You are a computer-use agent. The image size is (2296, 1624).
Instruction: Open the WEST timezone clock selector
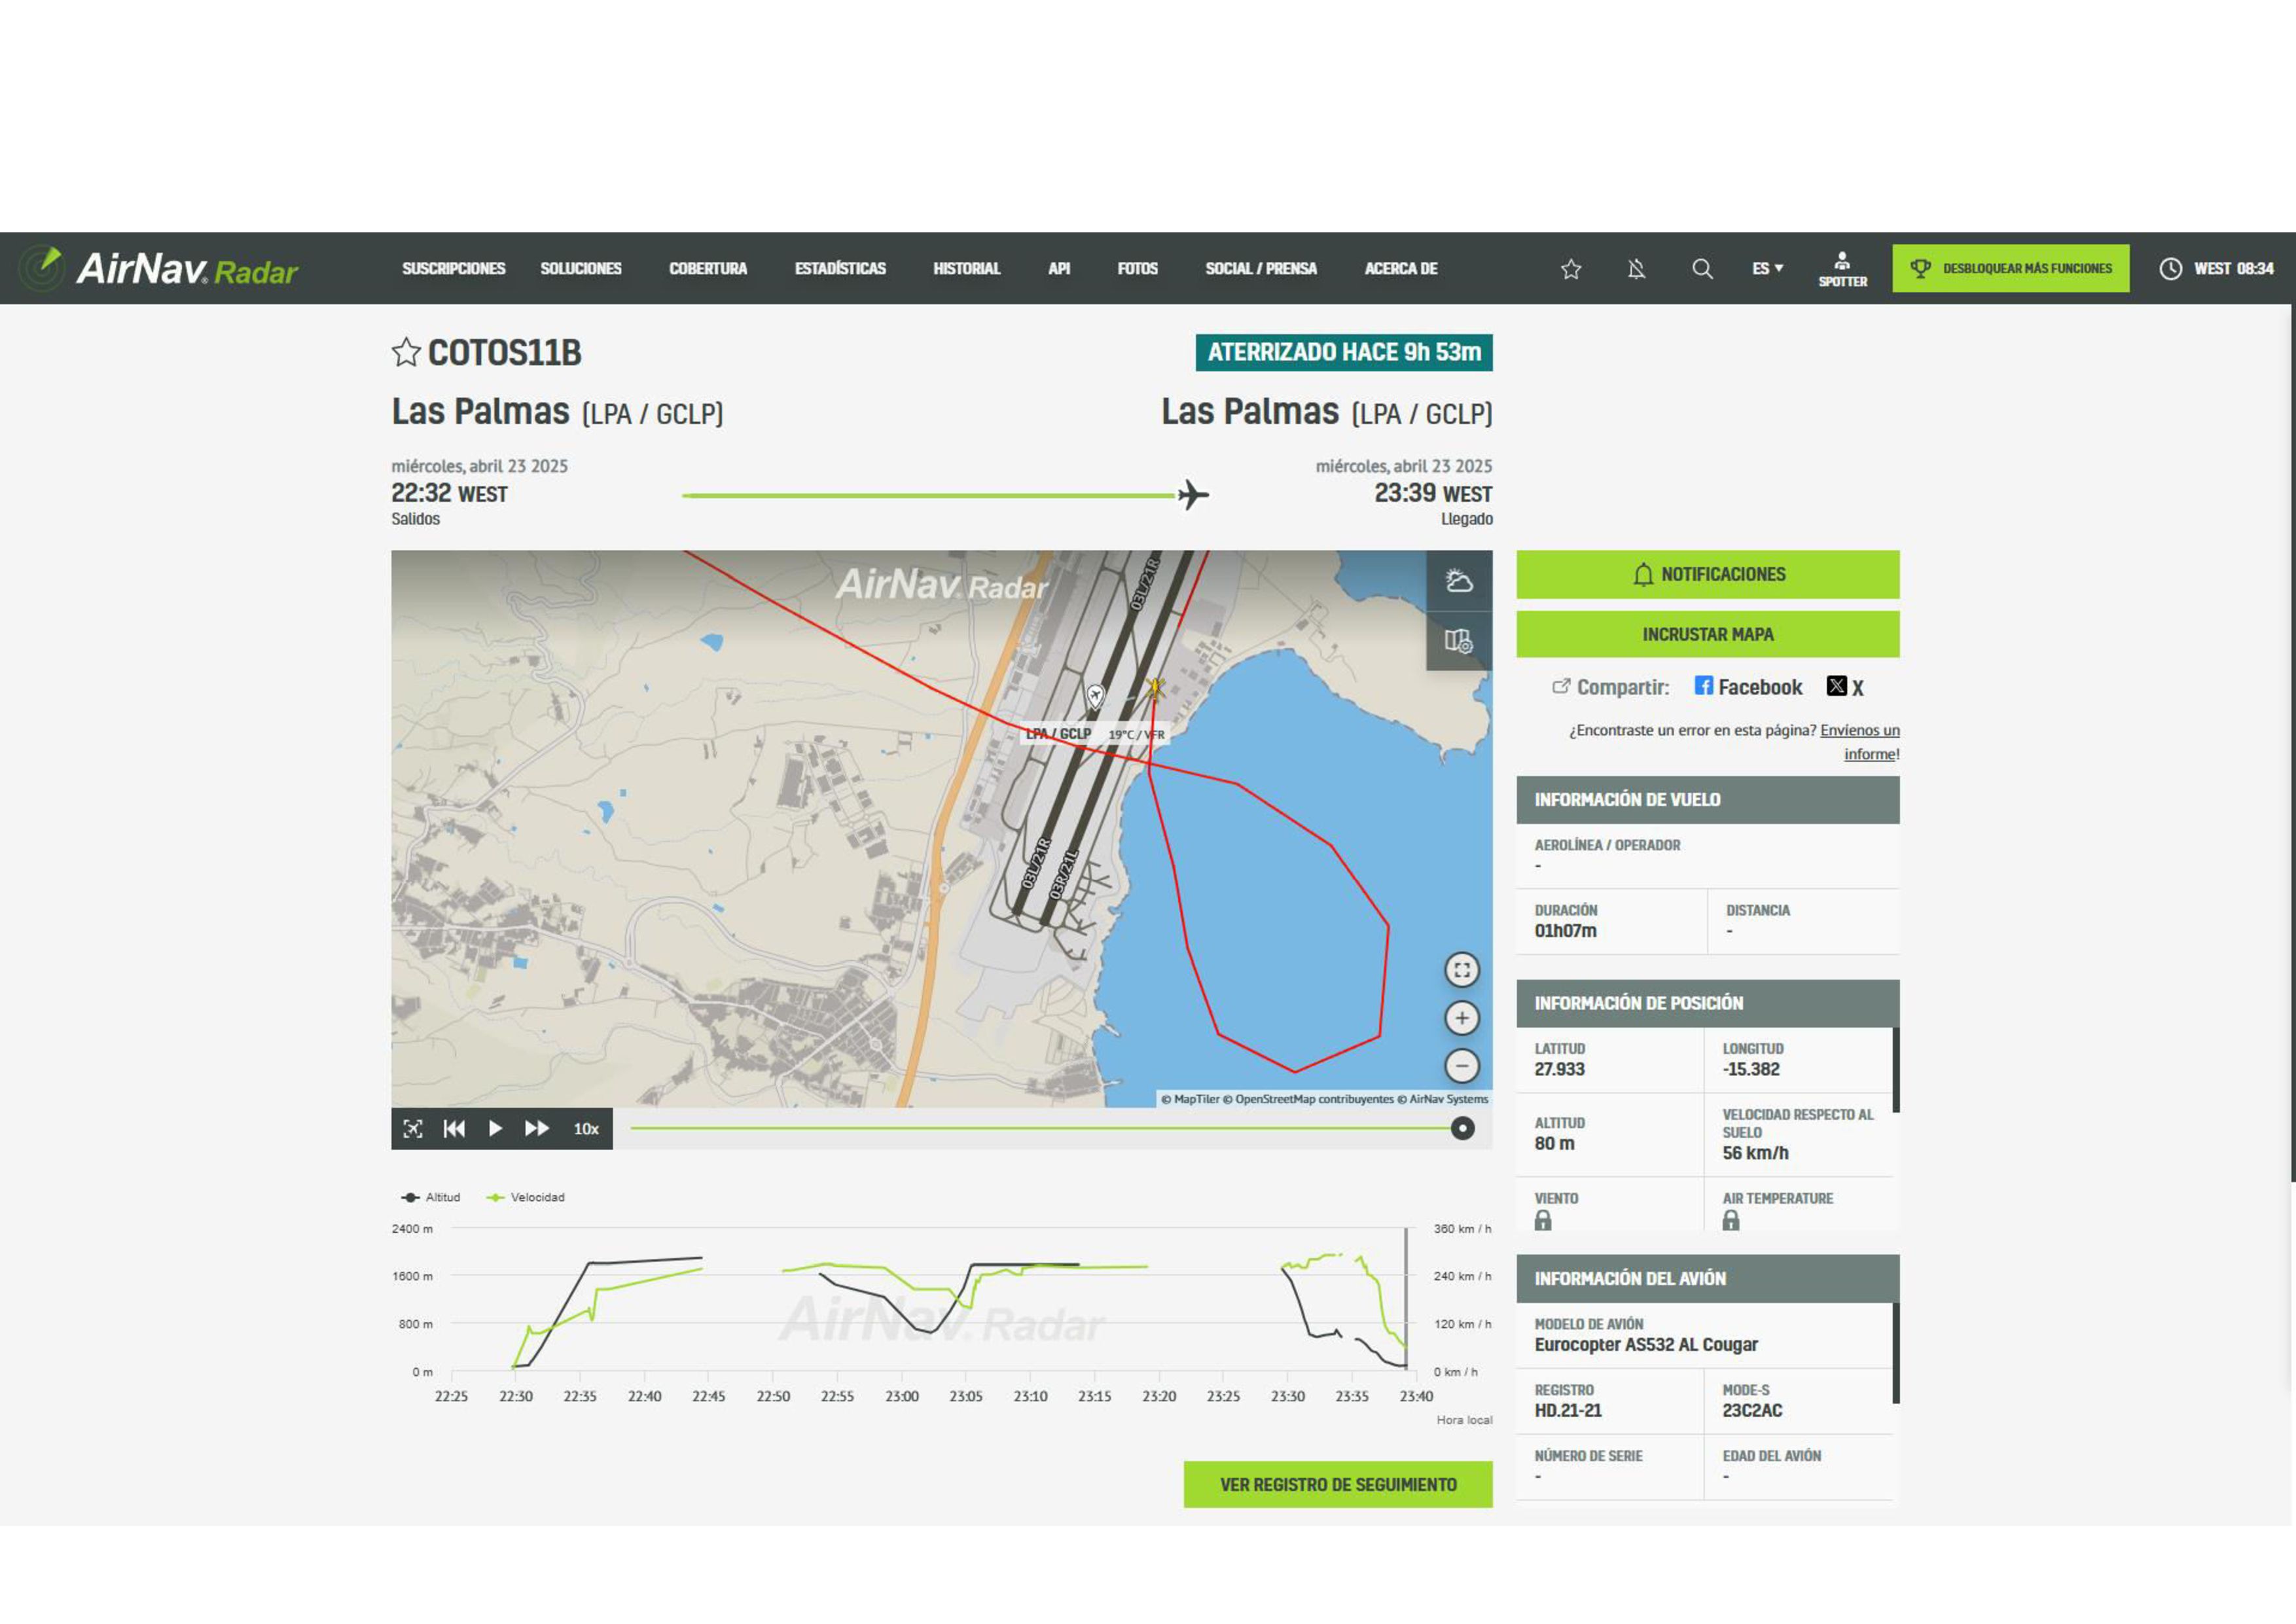pos(2216,269)
